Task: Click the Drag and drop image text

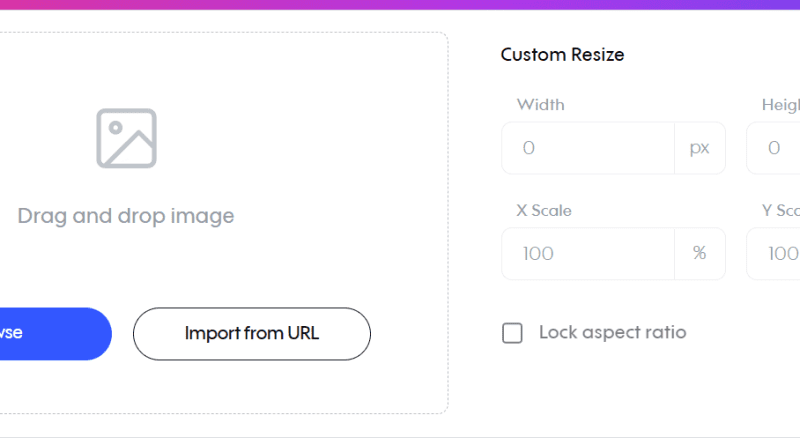Action: click(x=126, y=216)
